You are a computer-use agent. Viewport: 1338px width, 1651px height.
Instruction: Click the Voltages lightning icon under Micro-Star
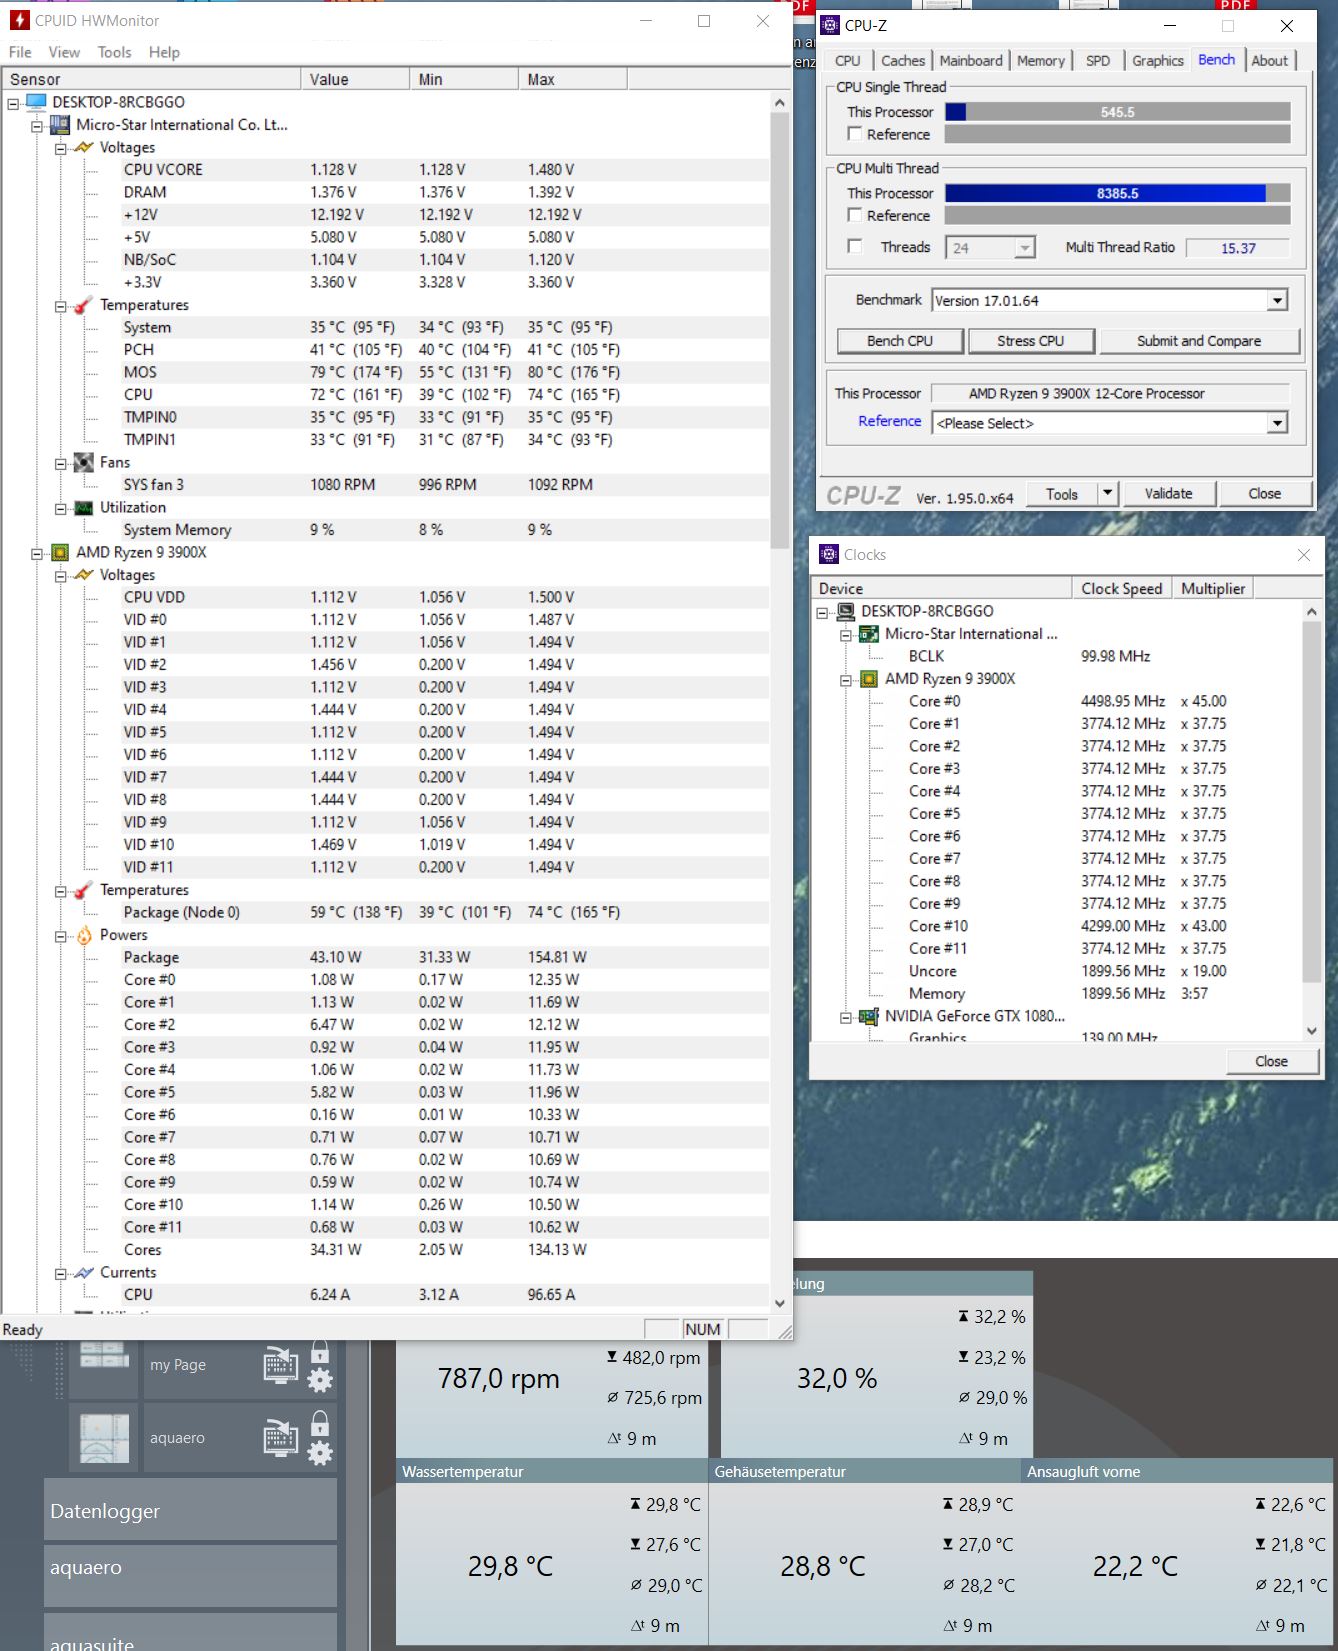pyautogui.click(x=84, y=147)
